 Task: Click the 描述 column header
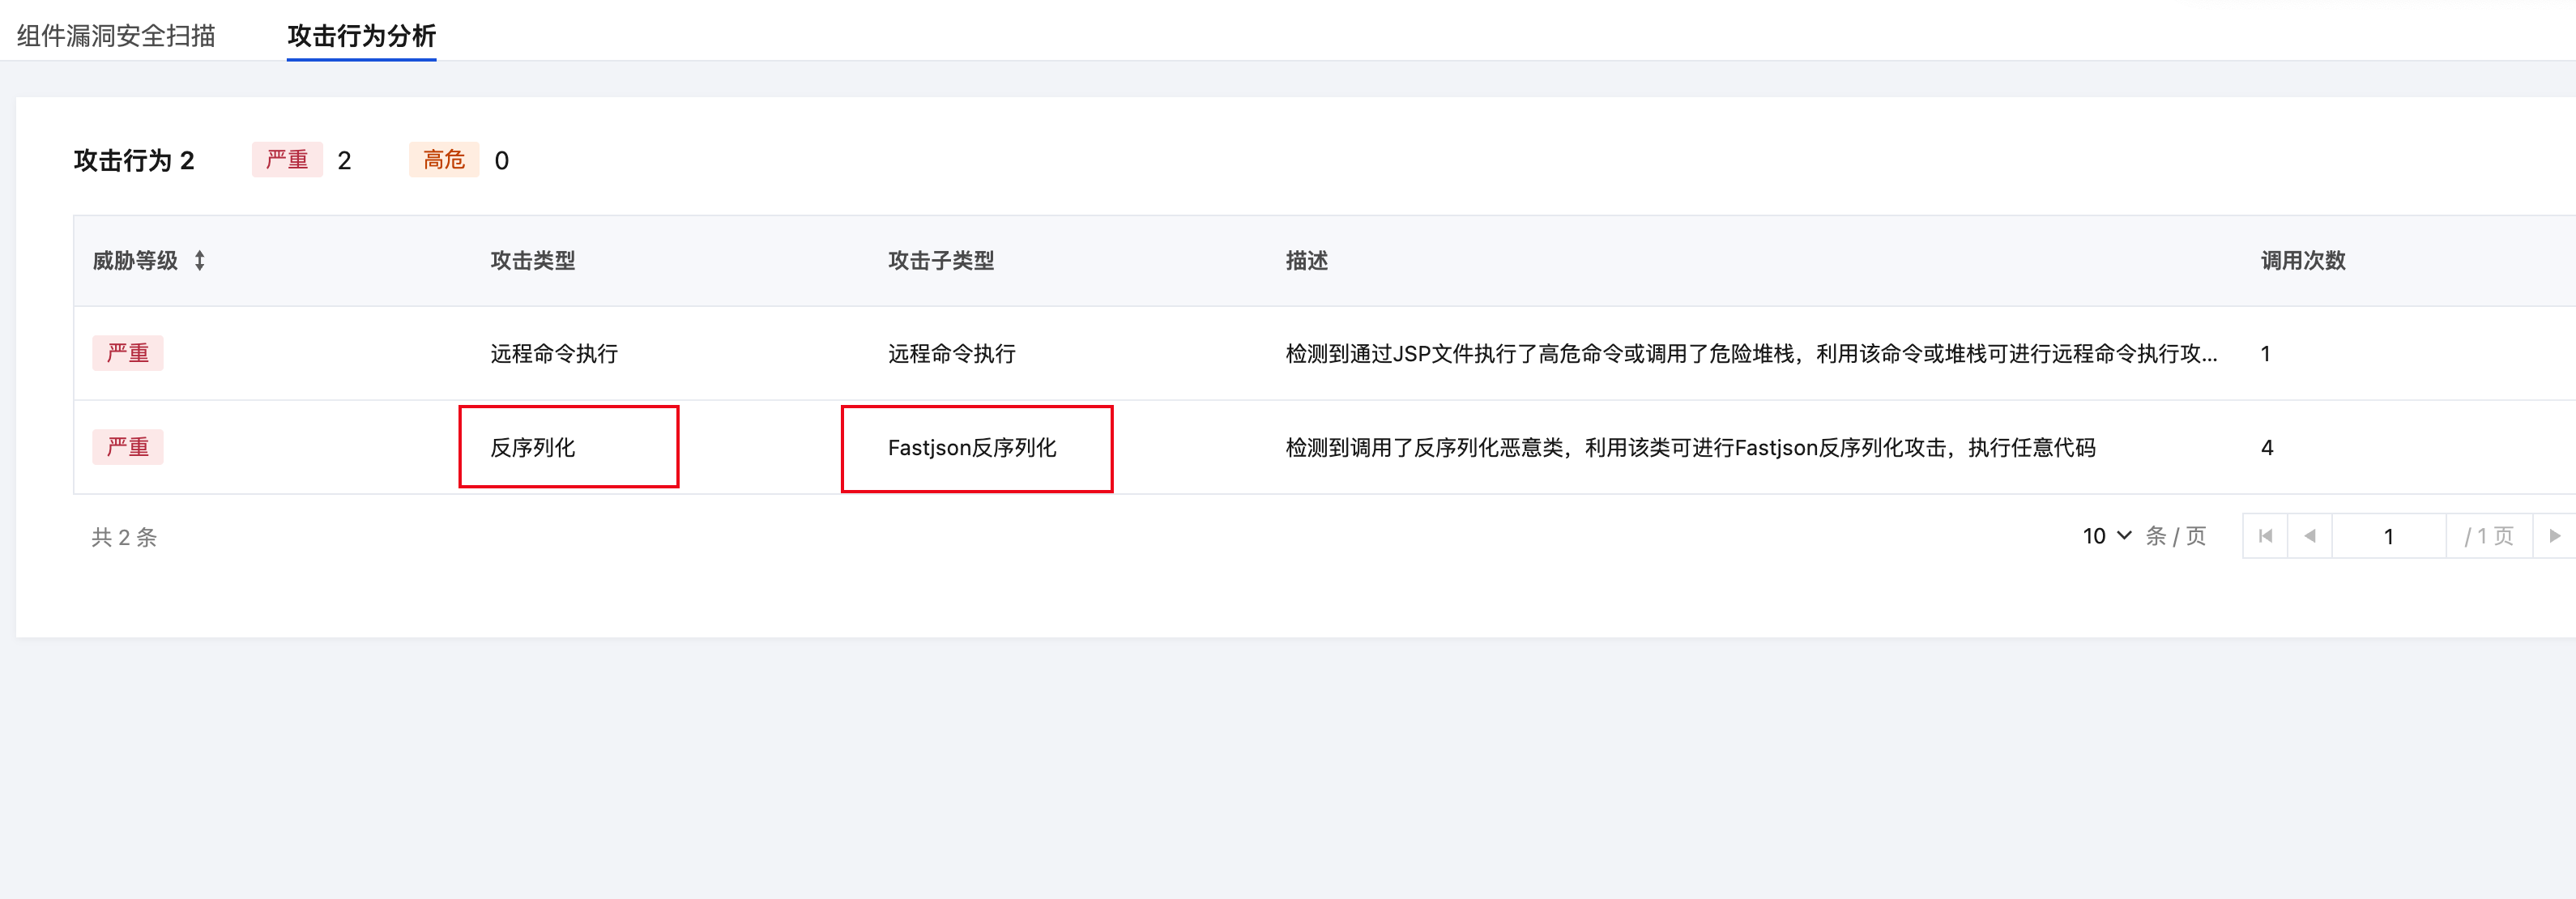pos(1307,261)
